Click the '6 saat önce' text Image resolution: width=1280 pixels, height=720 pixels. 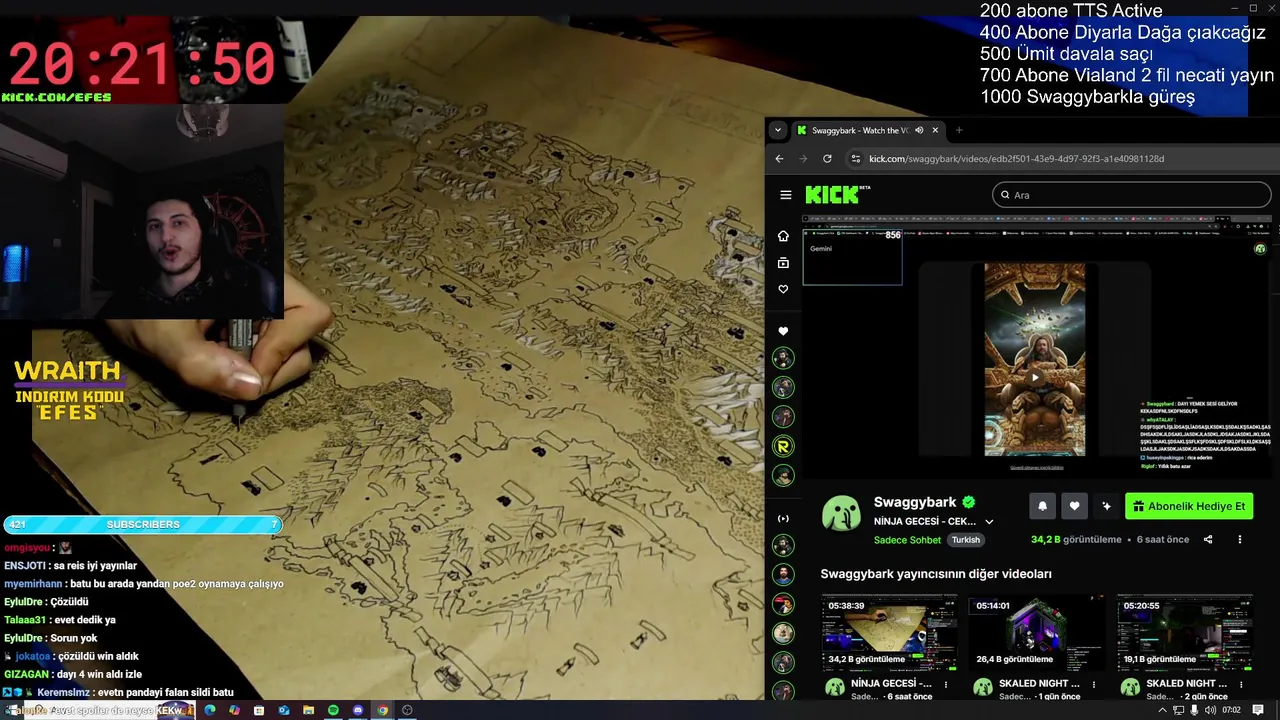pyautogui.click(x=1163, y=539)
